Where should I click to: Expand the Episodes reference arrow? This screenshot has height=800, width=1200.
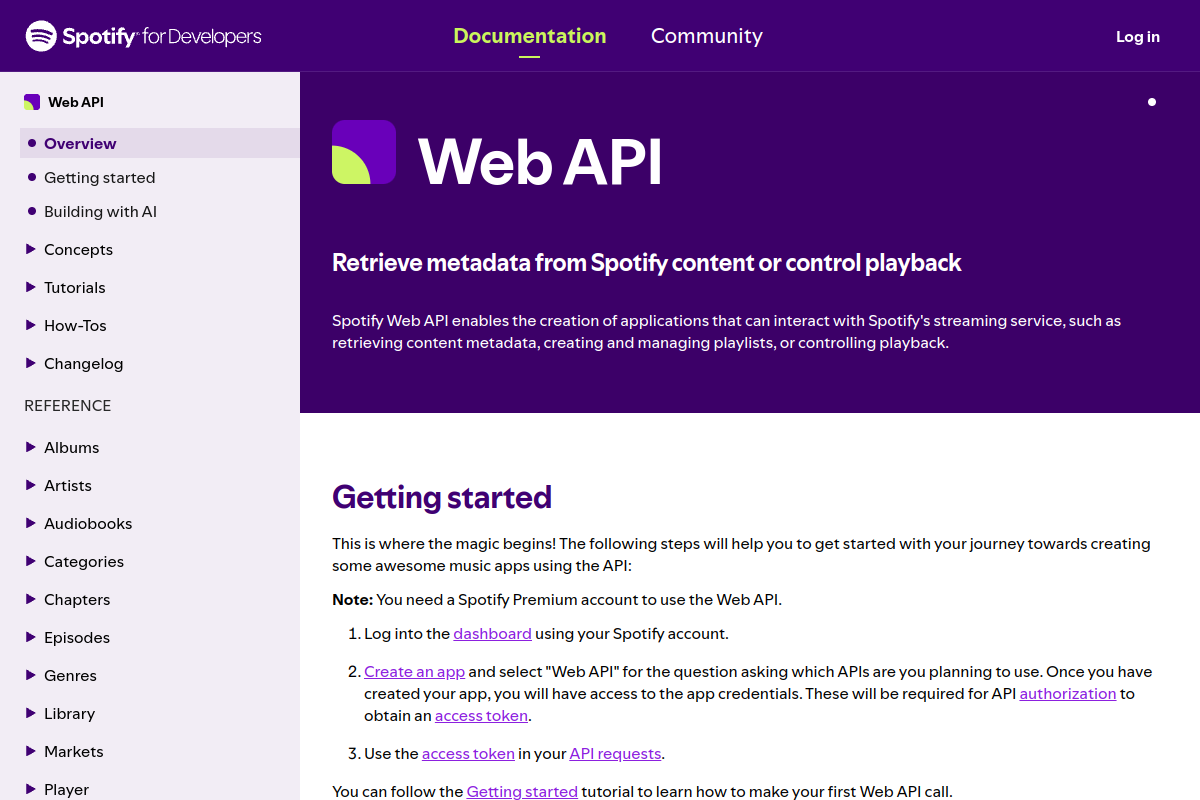click(31, 637)
